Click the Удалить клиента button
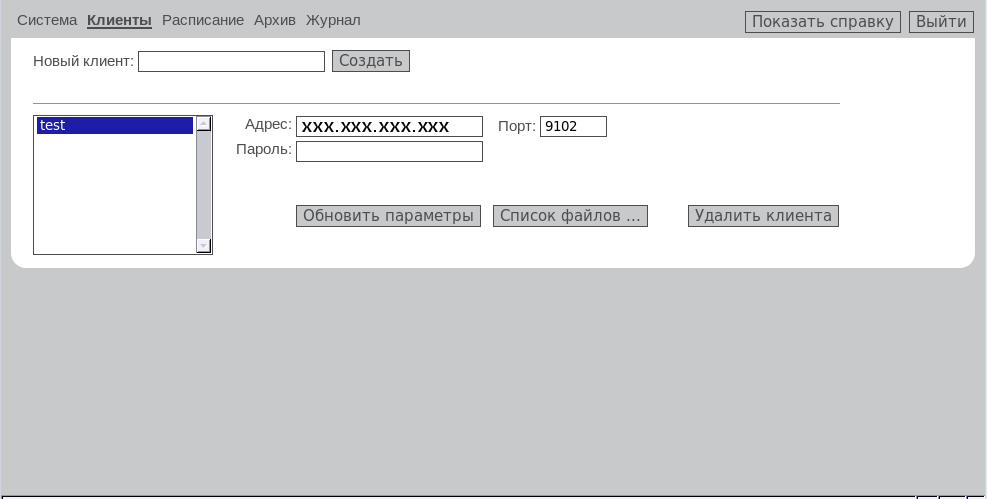 pyautogui.click(x=763, y=216)
